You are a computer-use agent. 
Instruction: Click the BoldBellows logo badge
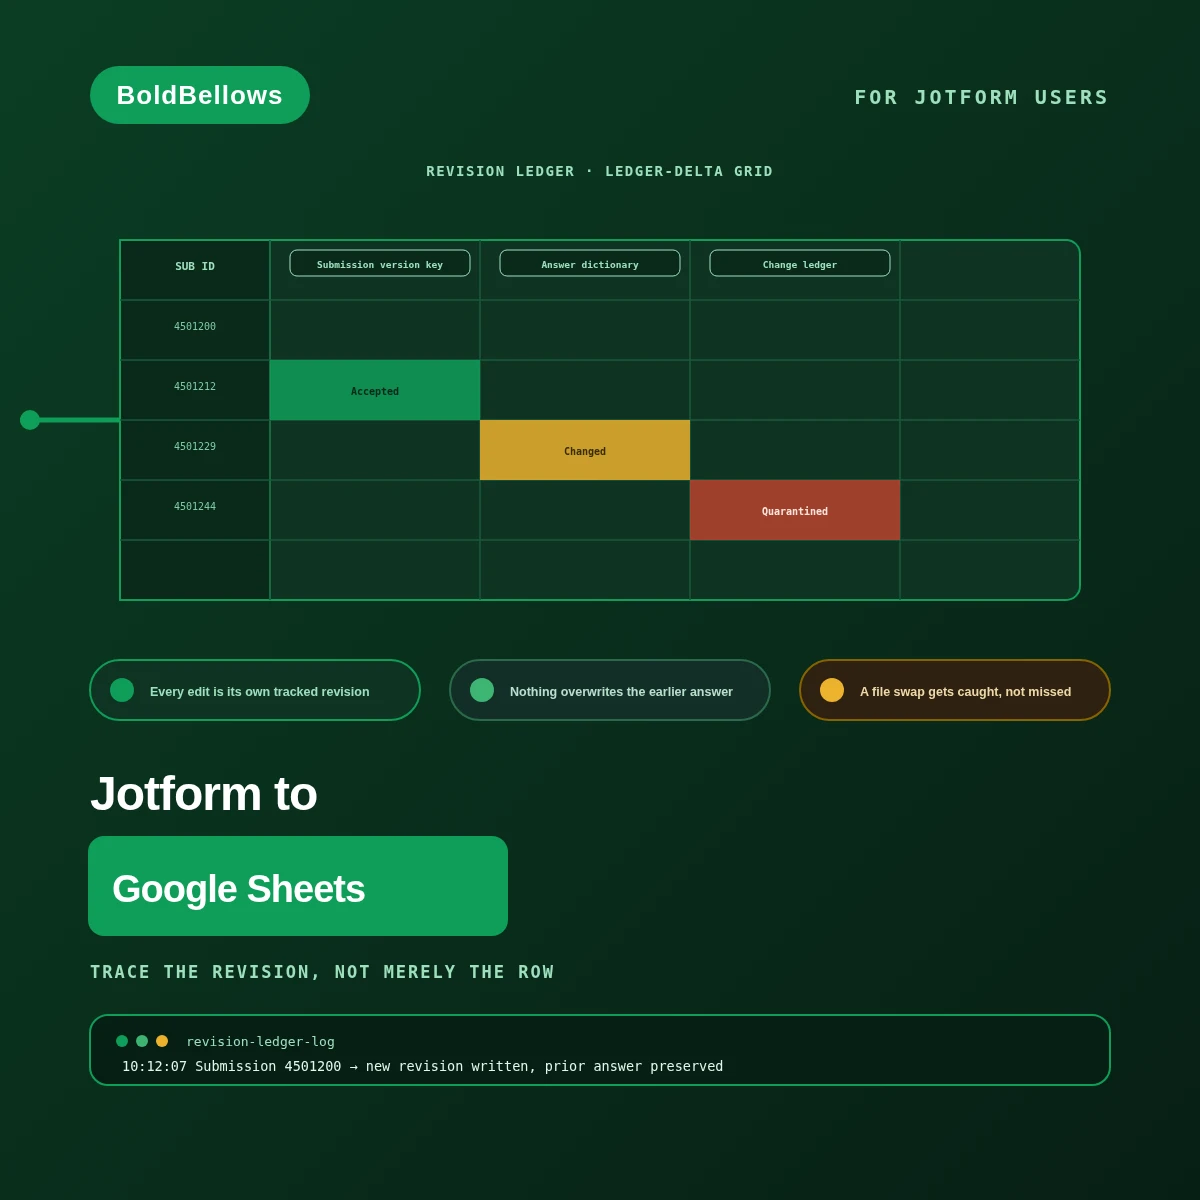(x=200, y=95)
